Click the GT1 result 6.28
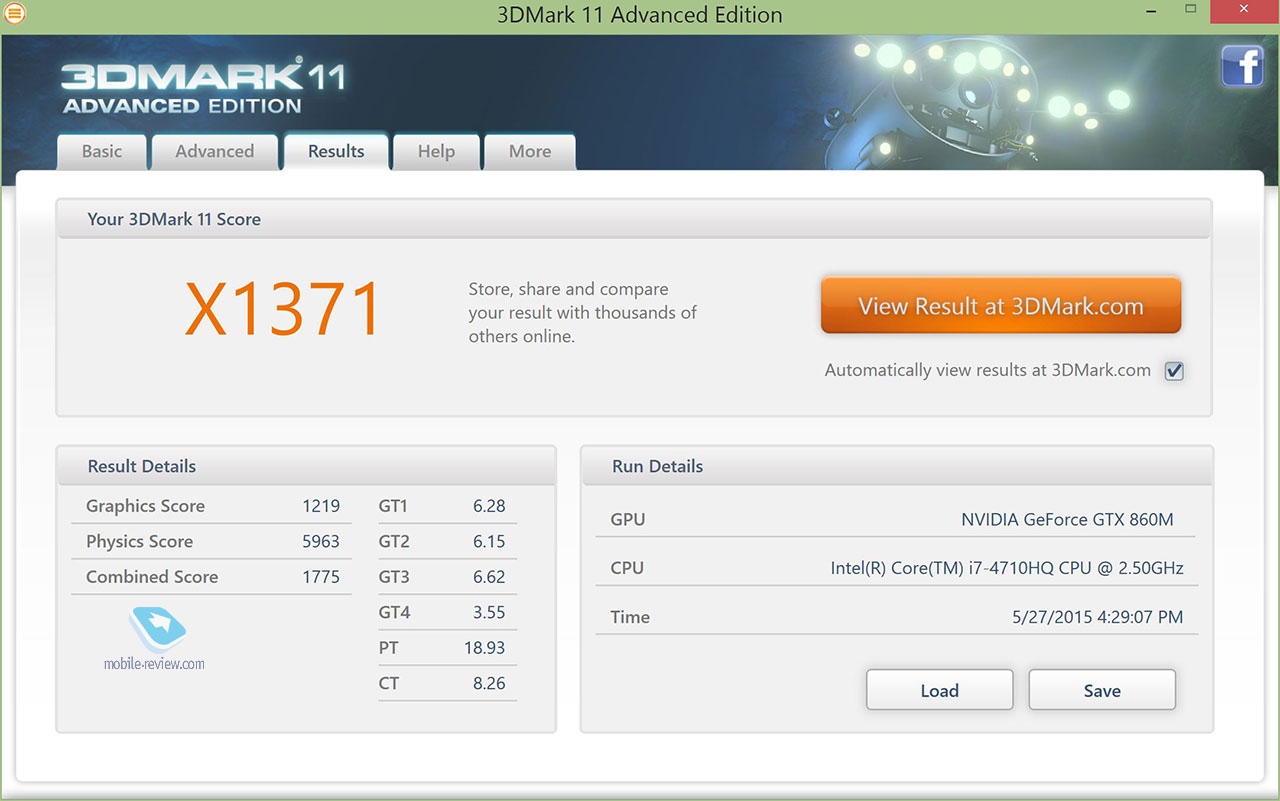1280x801 pixels. coord(489,506)
